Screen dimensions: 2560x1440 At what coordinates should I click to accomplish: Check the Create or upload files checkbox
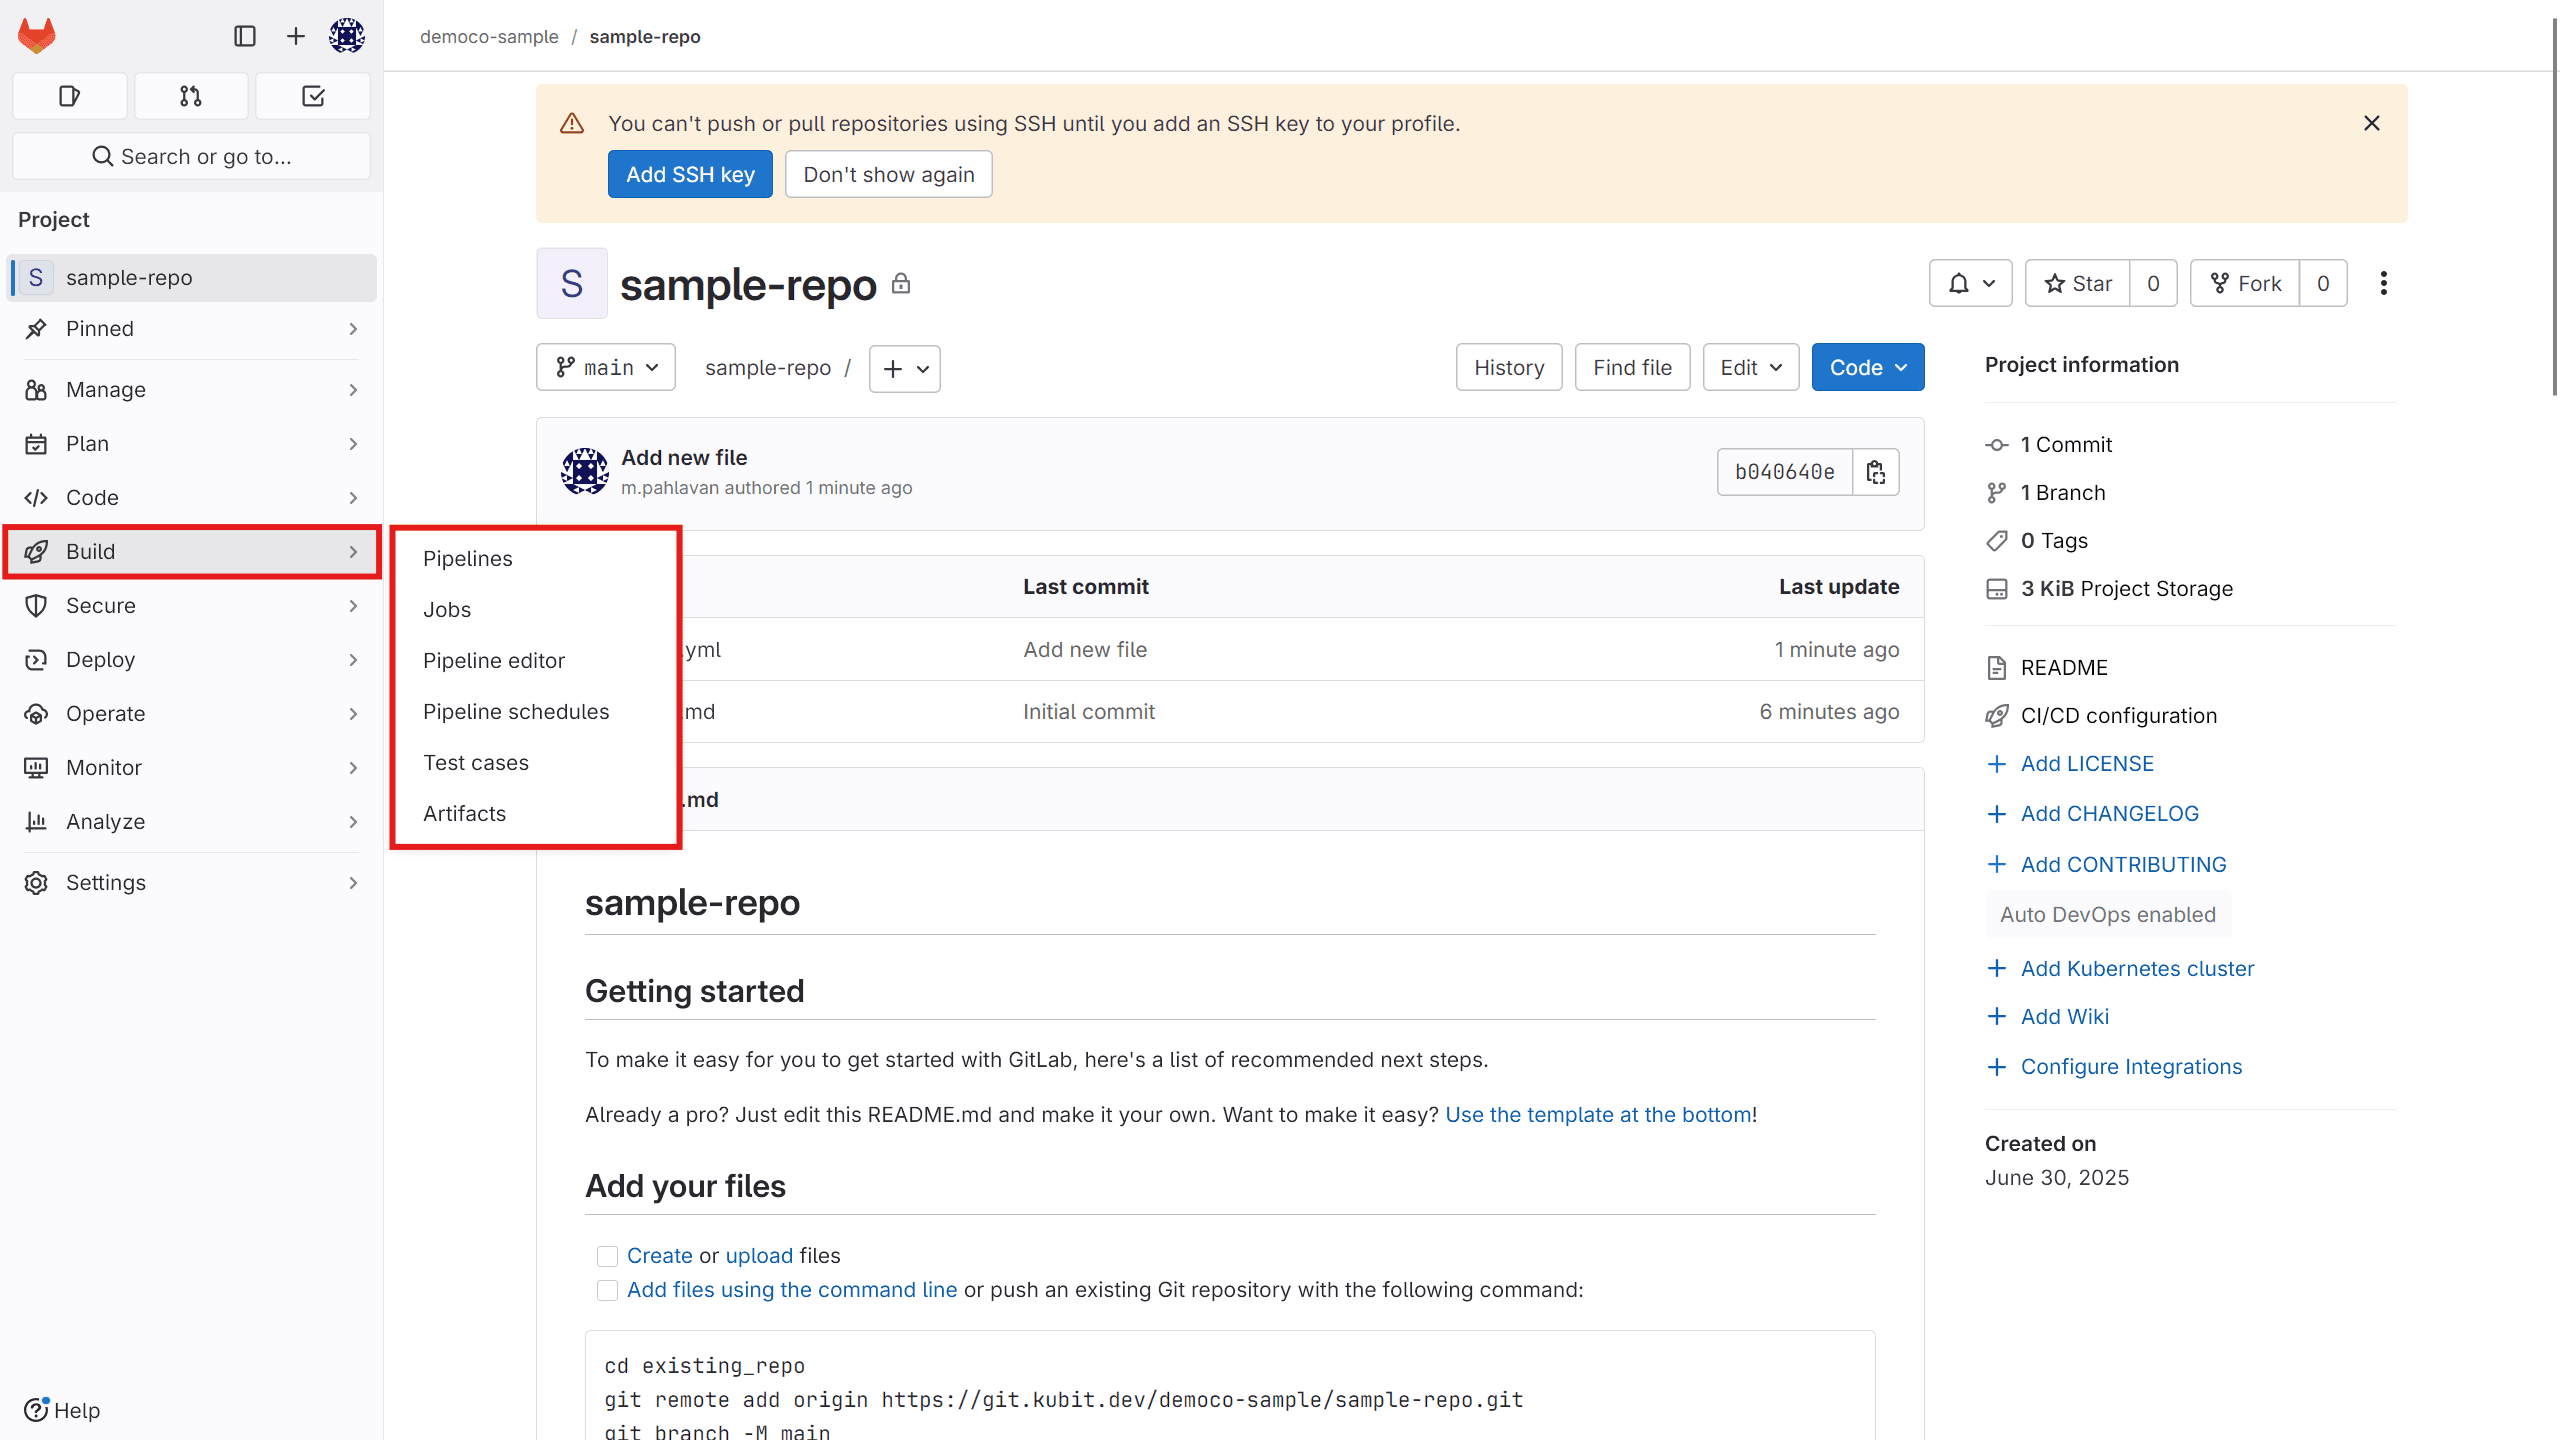pyautogui.click(x=607, y=1256)
